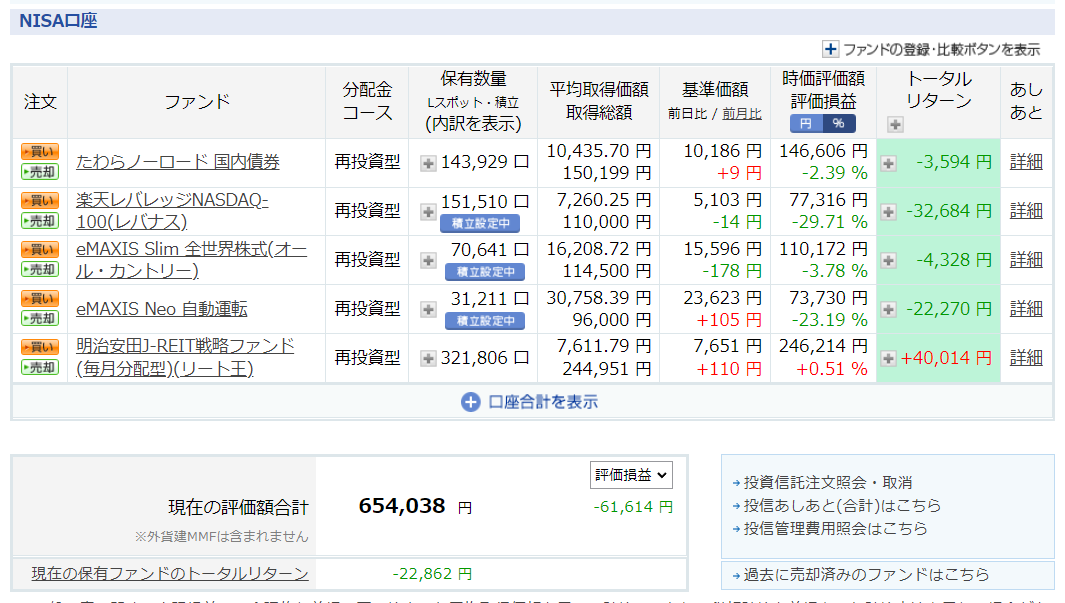Expand holdings breakdown for 321,806 口 row
This screenshot has height=603, width=1065.
click(x=428, y=359)
